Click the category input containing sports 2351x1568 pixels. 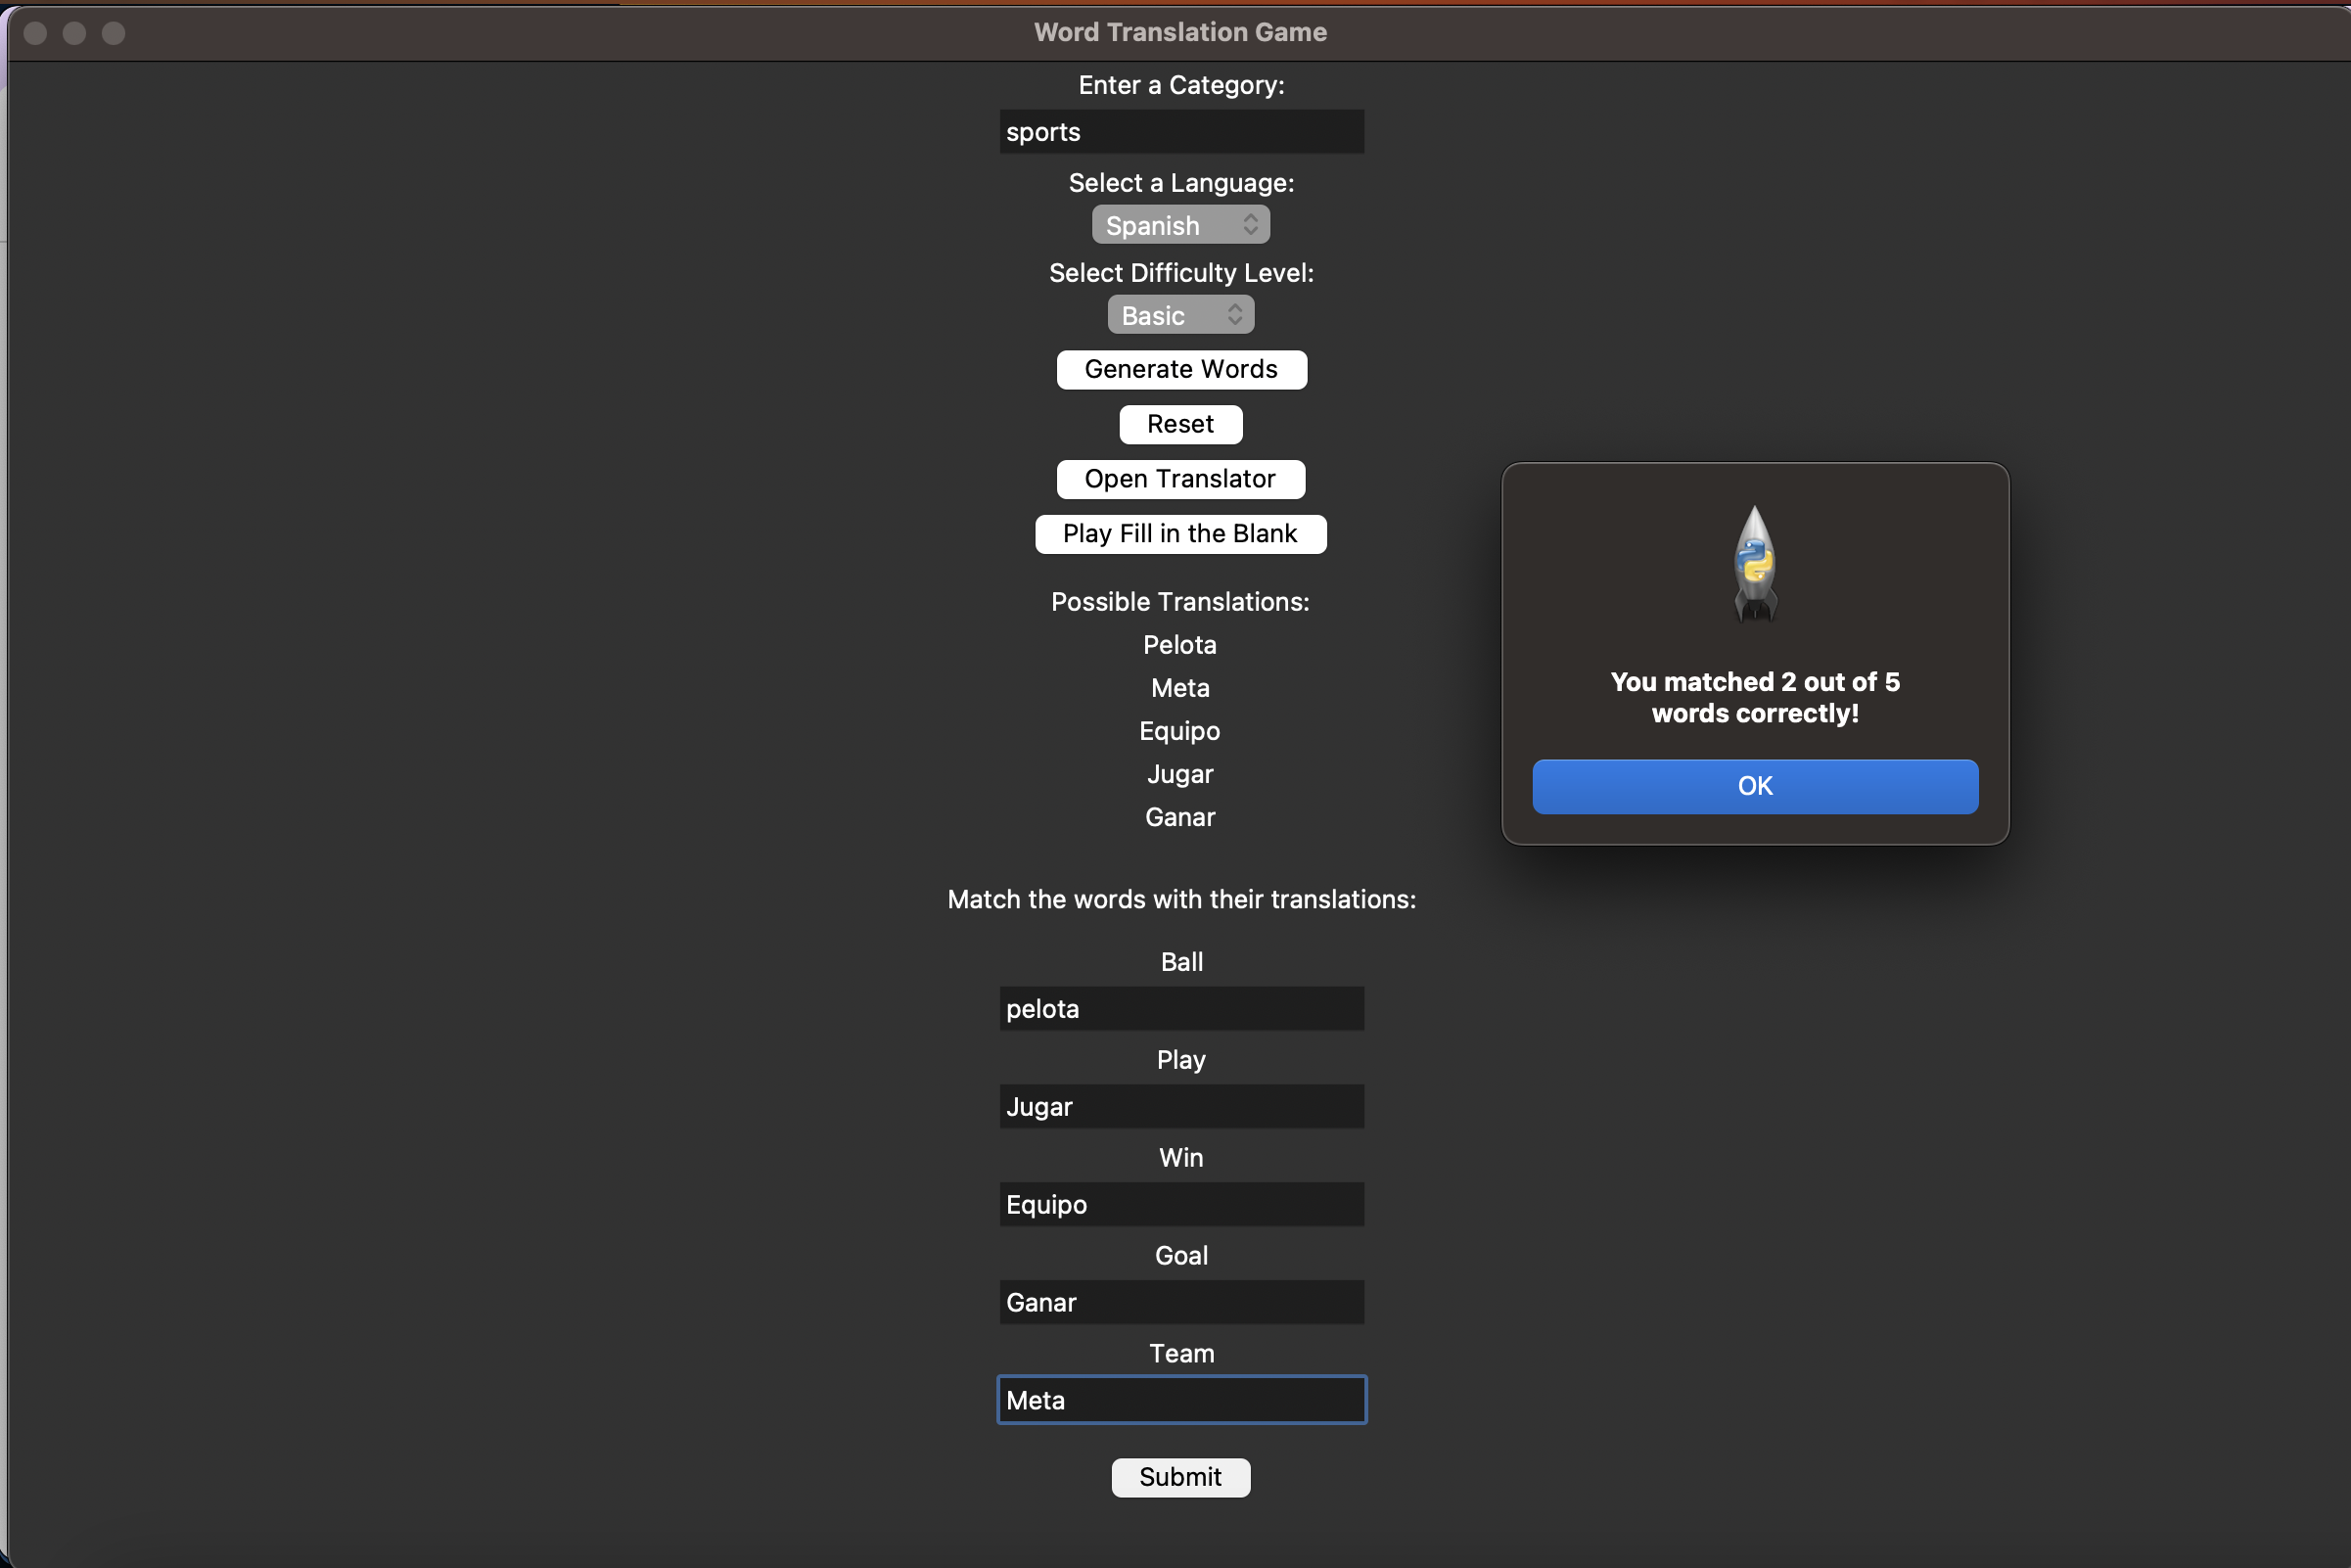coord(1181,131)
